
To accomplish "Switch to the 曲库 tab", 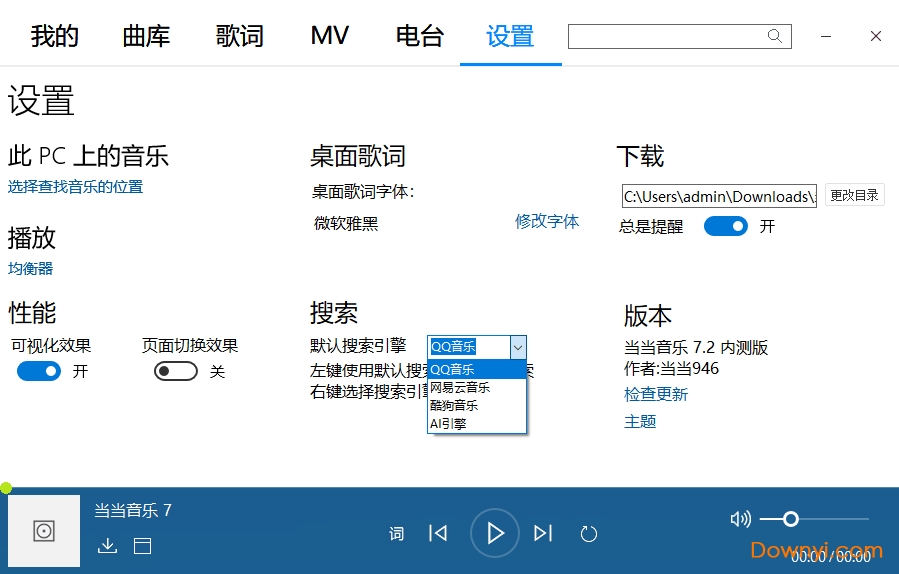I will pyautogui.click(x=146, y=36).
